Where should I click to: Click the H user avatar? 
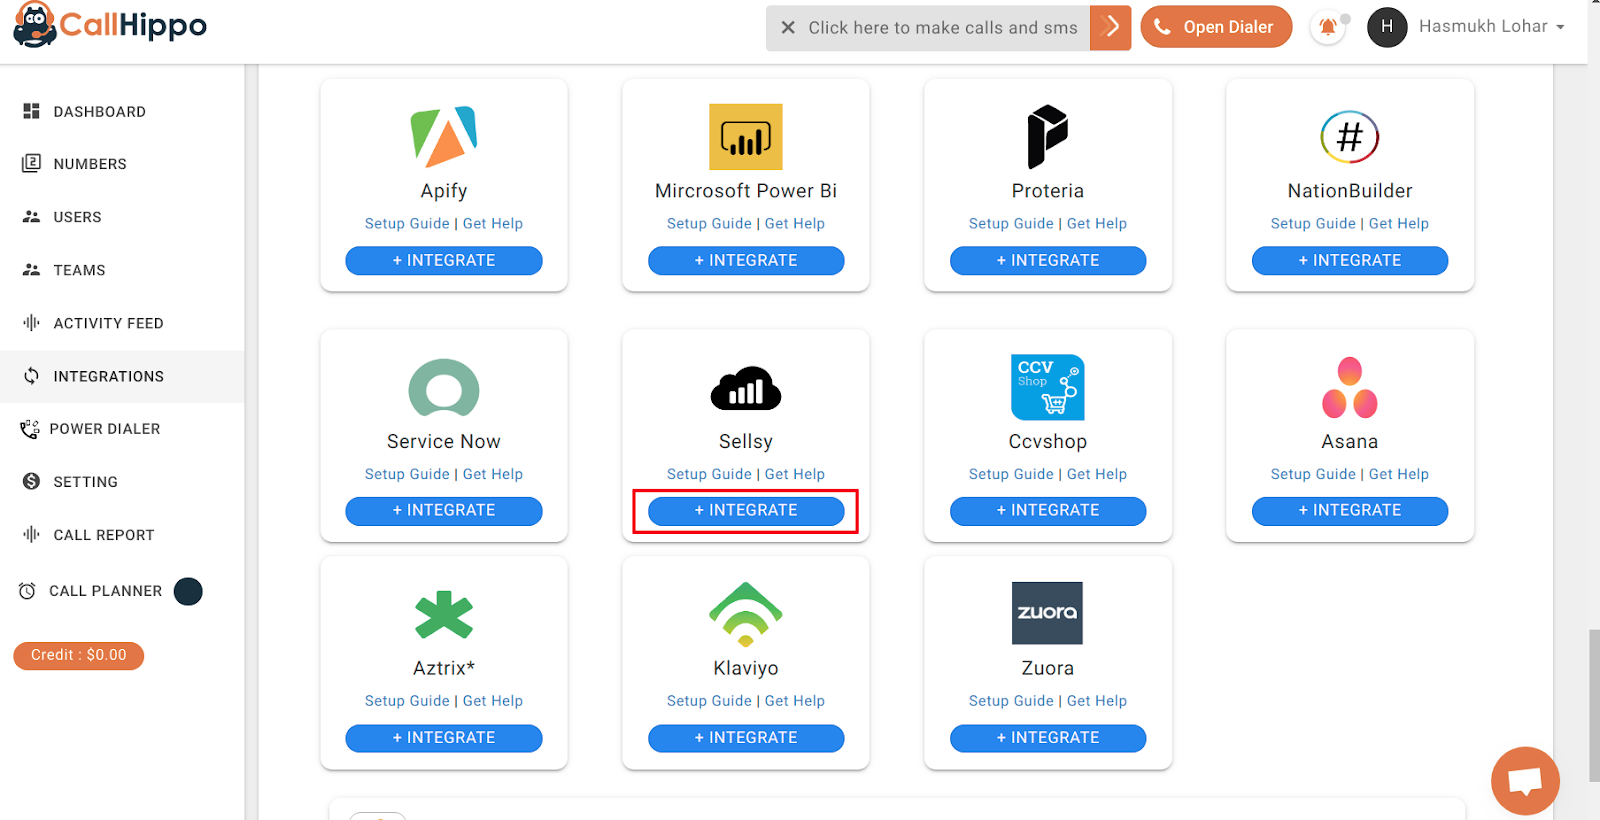click(1387, 27)
